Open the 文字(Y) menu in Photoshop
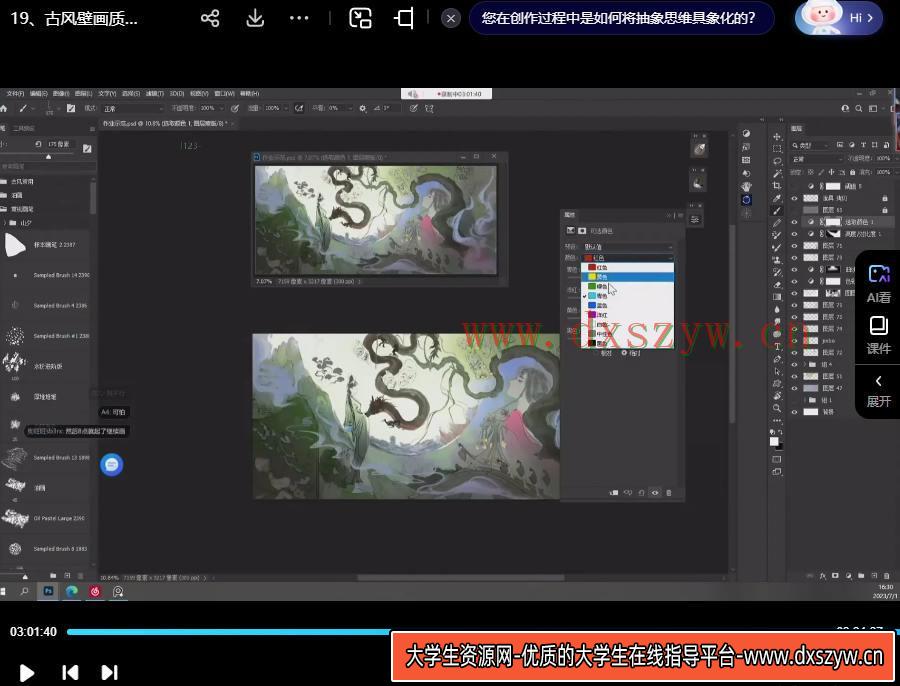 pos(107,93)
